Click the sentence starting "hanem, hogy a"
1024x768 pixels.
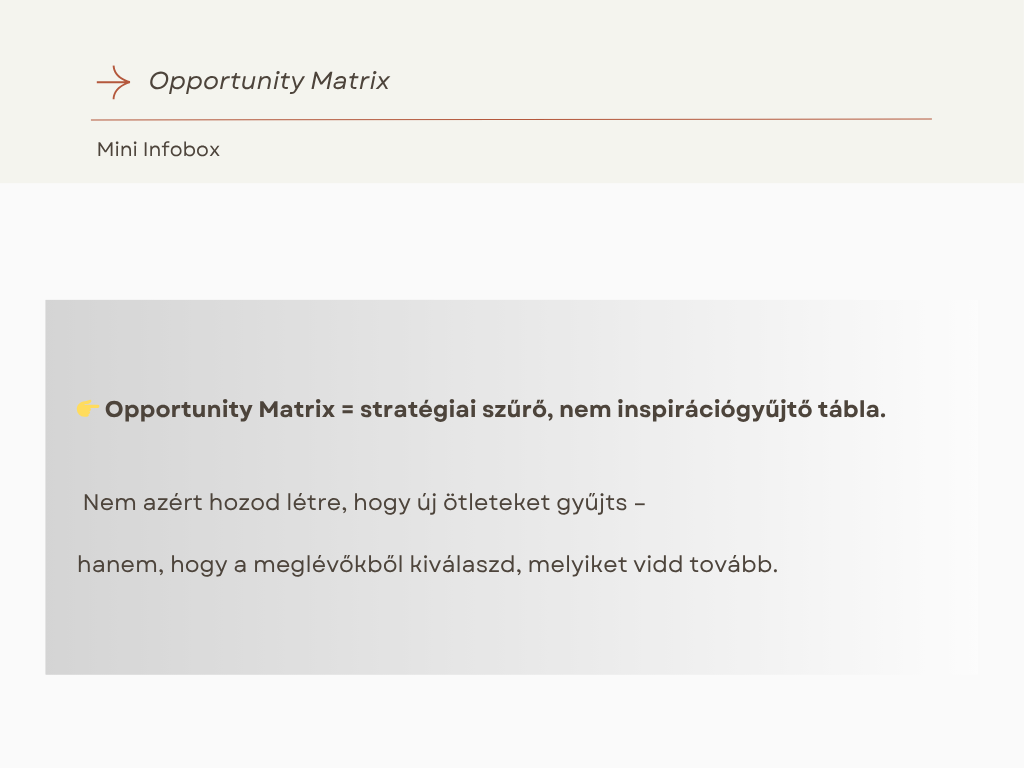coord(427,564)
